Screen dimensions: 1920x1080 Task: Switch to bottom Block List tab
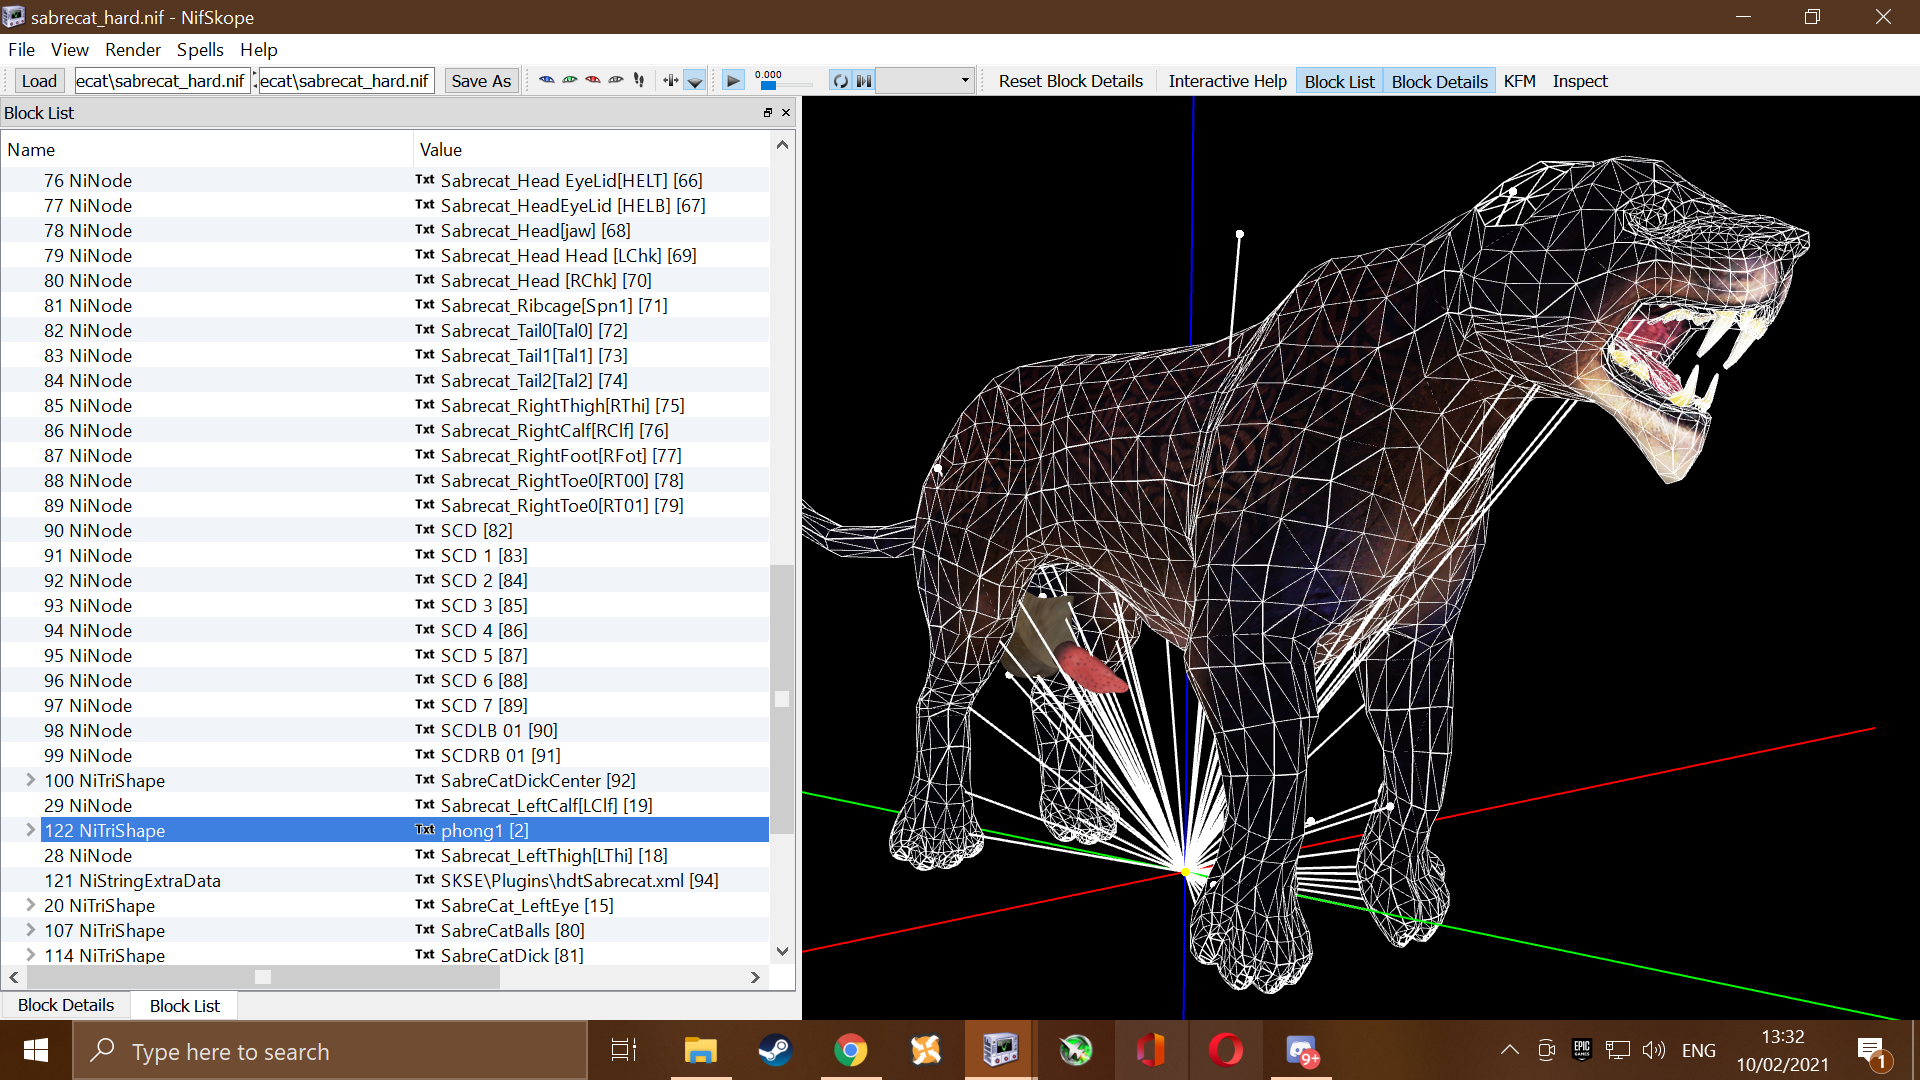pyautogui.click(x=185, y=1005)
